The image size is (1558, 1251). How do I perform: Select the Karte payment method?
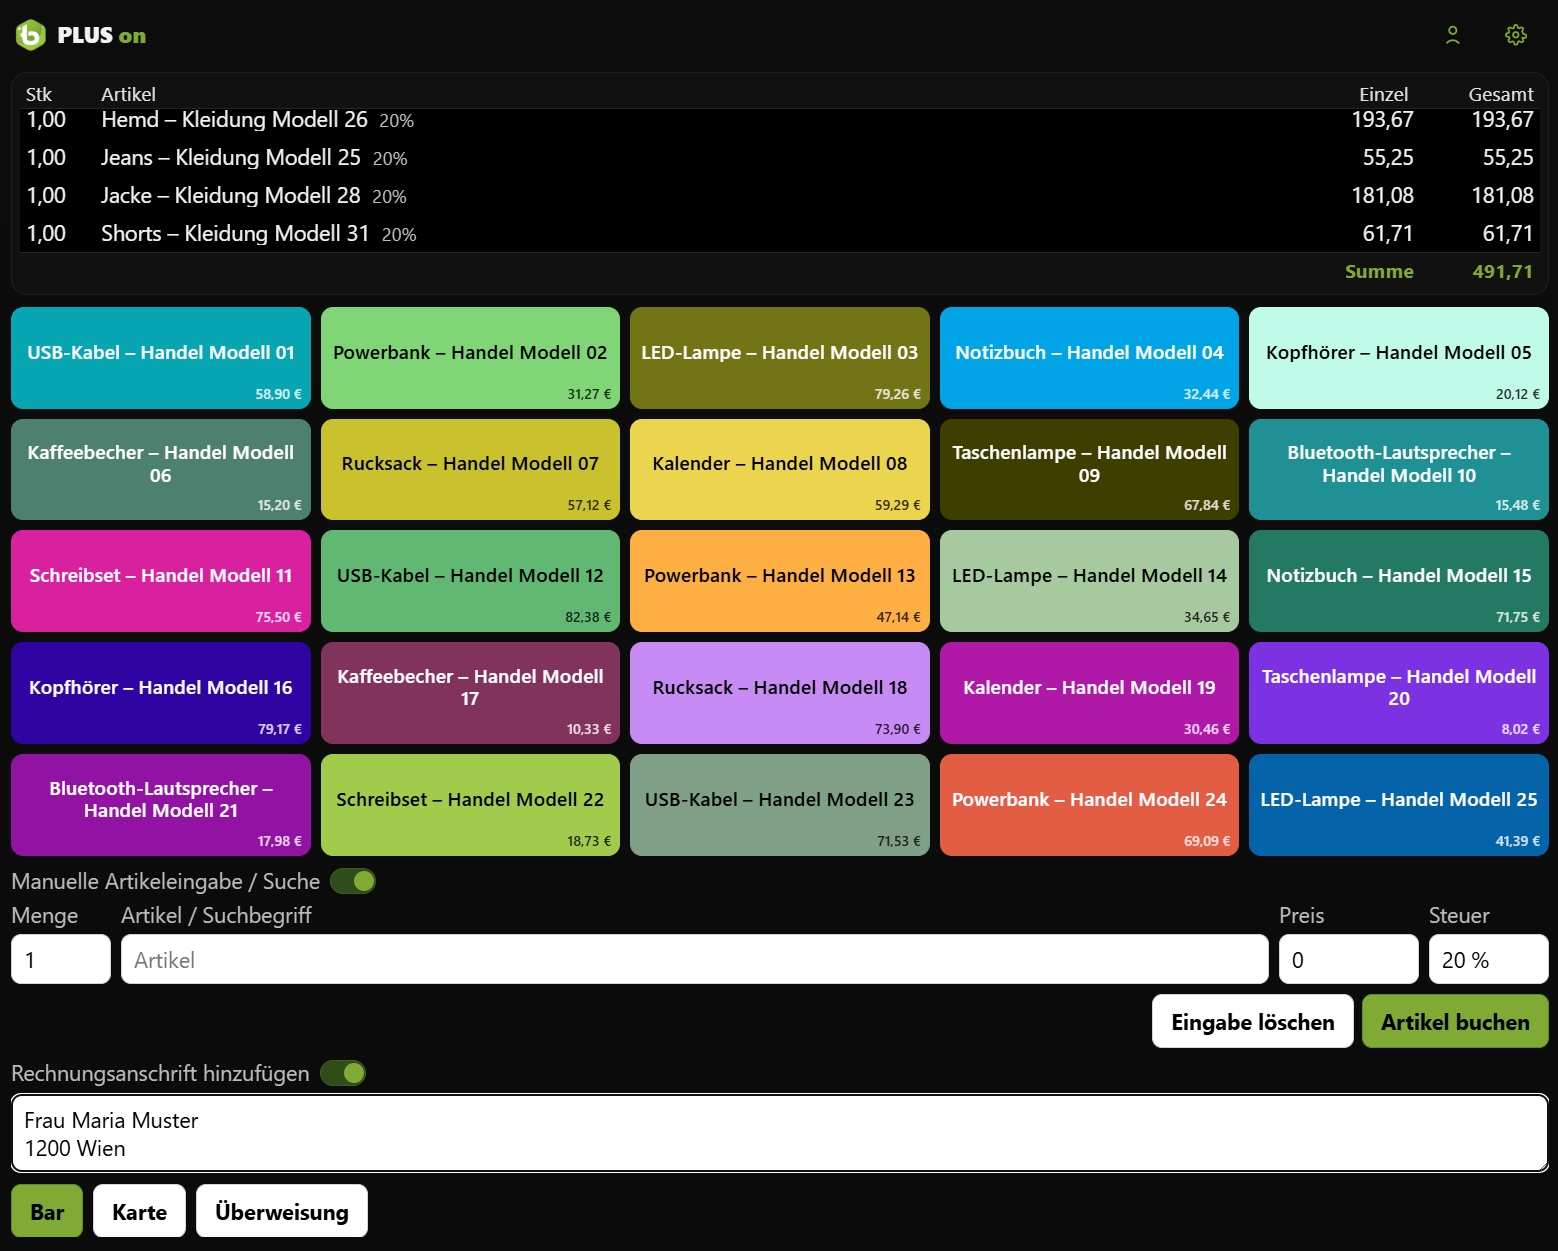pos(138,1211)
